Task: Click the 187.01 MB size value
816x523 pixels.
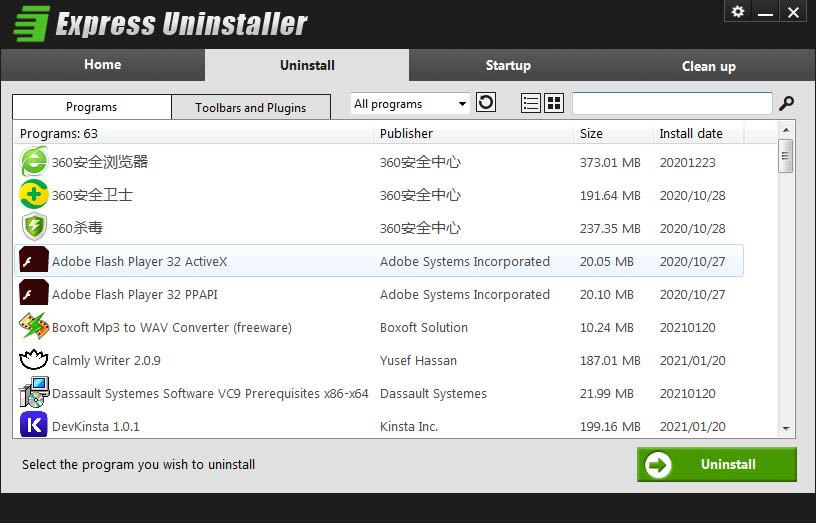Action: 610,360
